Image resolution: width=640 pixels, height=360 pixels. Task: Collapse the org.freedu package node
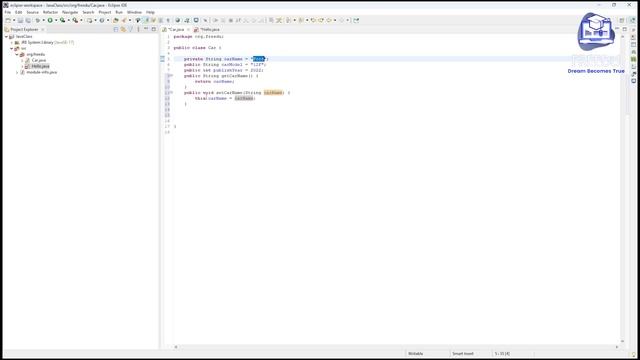pyautogui.click(x=17, y=54)
